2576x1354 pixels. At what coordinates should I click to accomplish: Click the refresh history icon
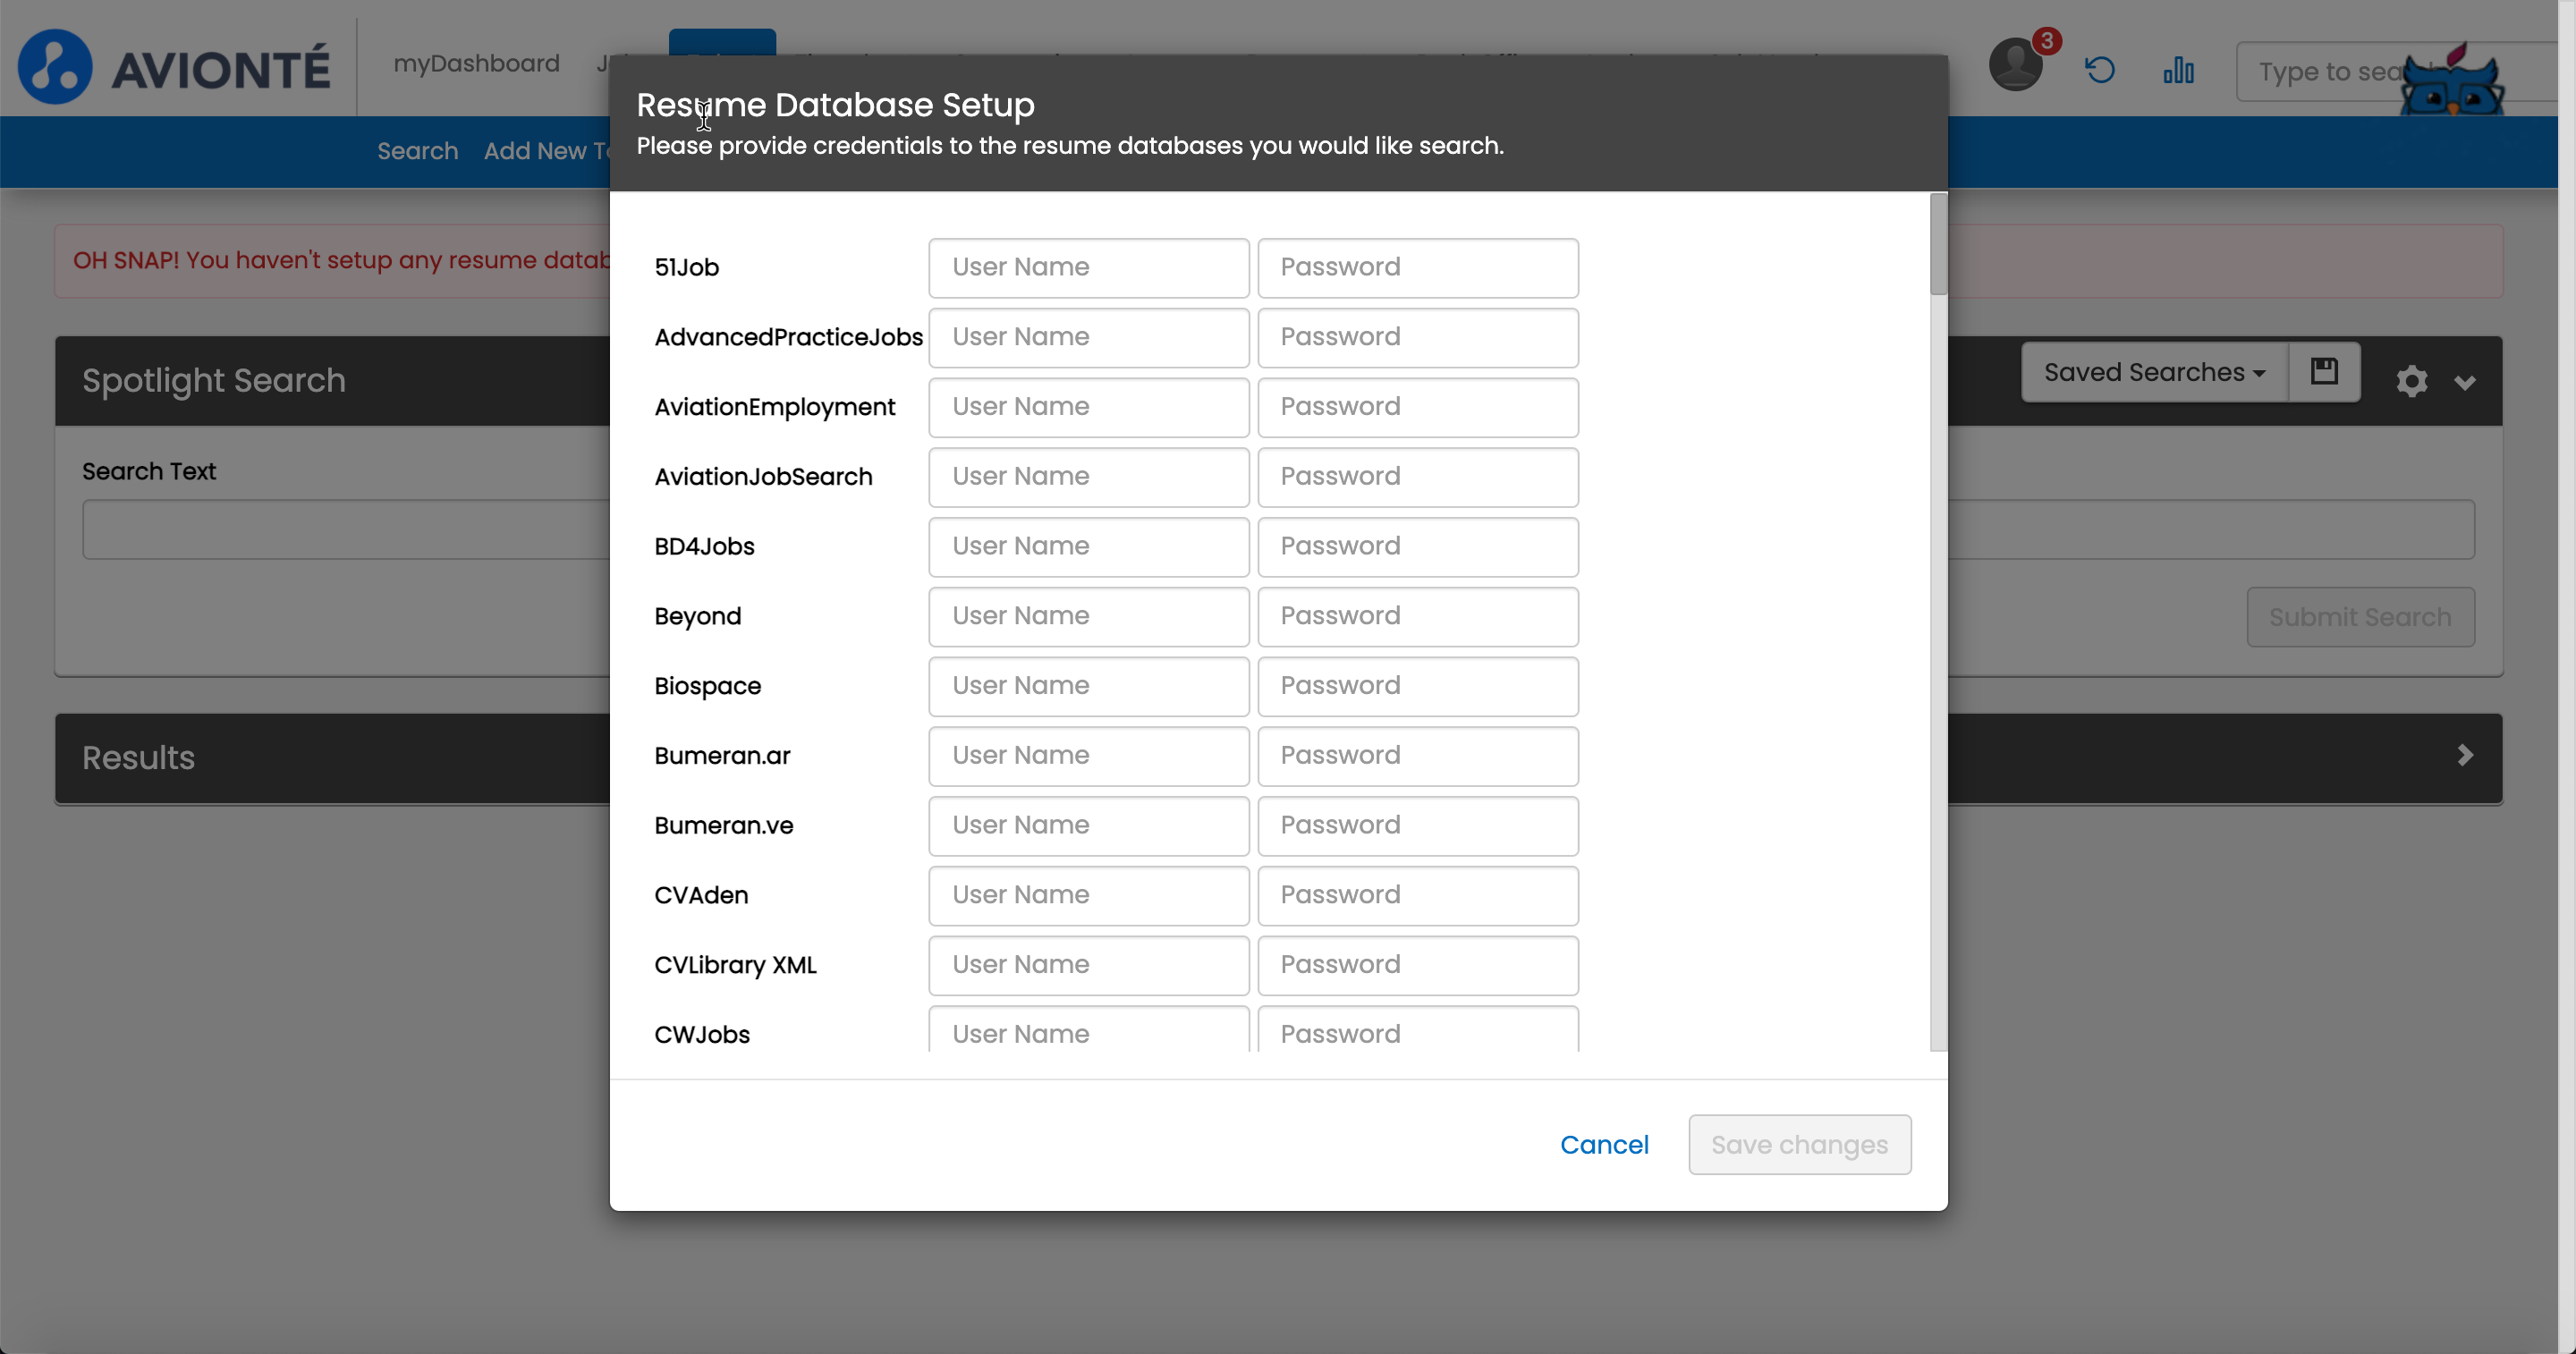pyautogui.click(x=2099, y=70)
